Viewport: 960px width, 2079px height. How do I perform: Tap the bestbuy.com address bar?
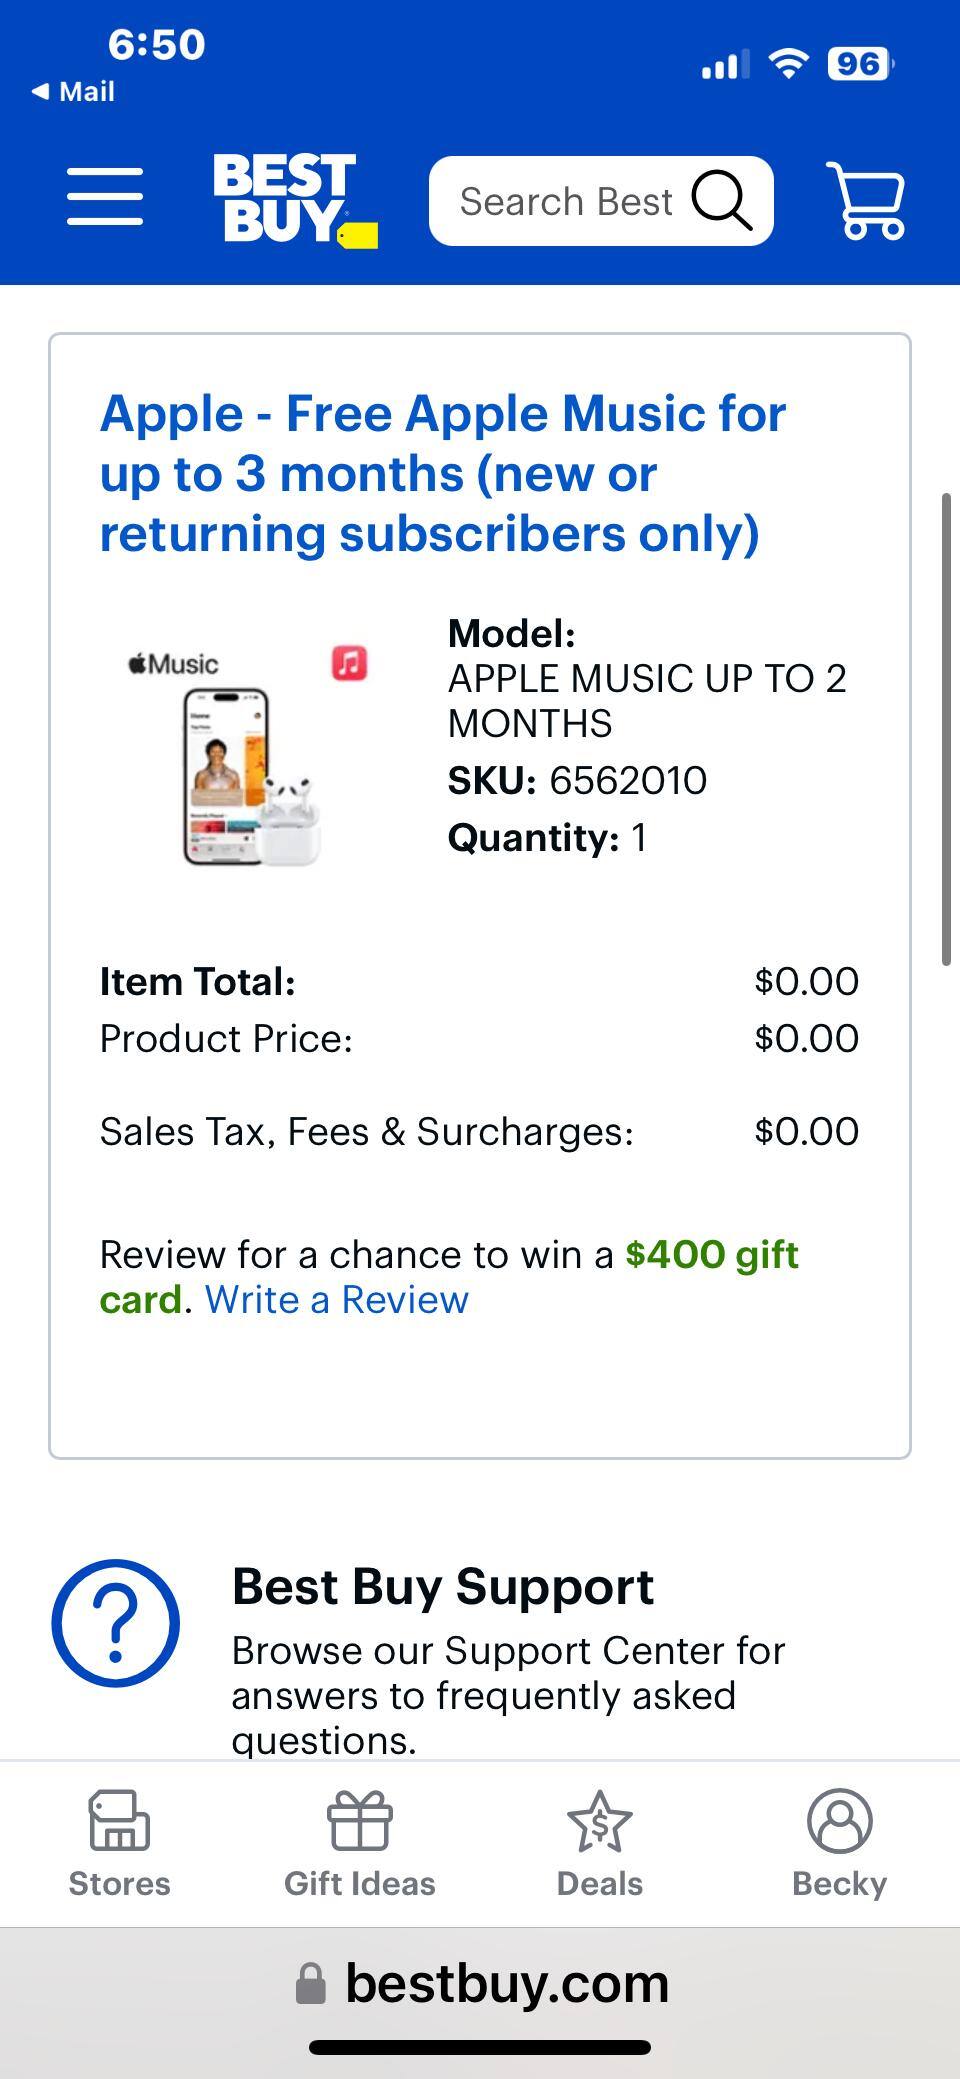(x=482, y=1983)
